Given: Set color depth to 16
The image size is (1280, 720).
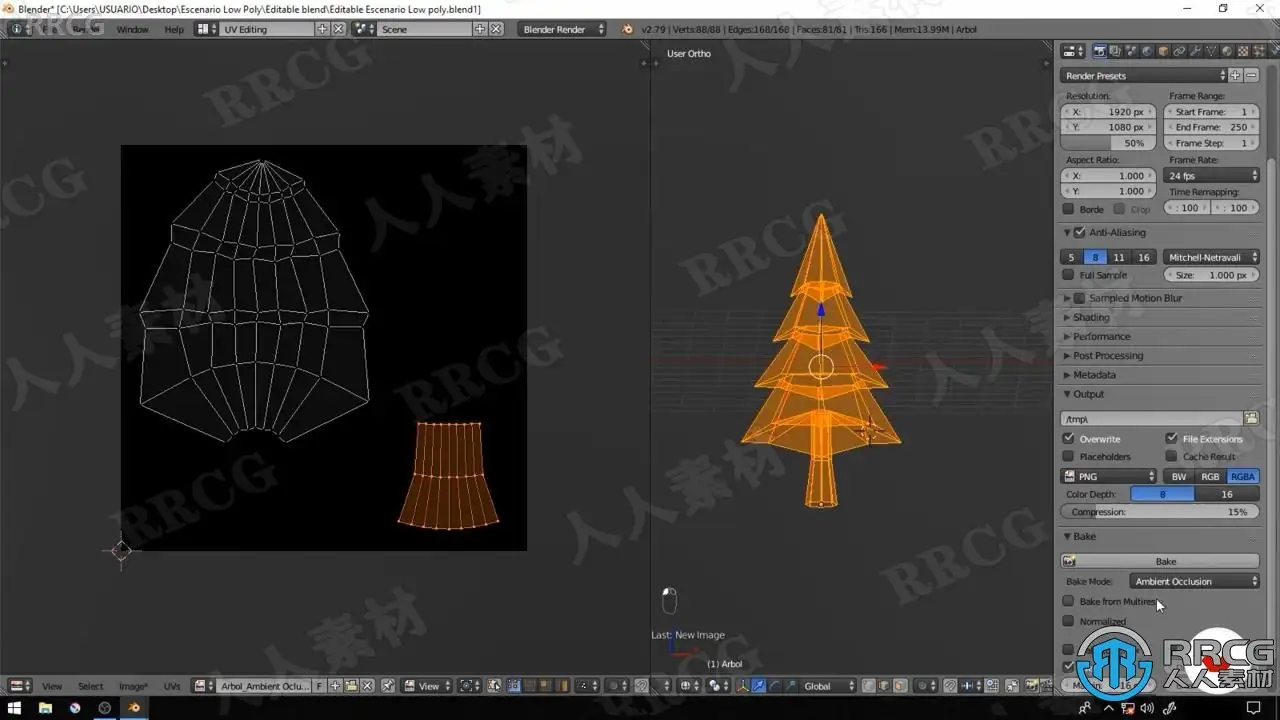Looking at the screenshot, I should [1227, 494].
